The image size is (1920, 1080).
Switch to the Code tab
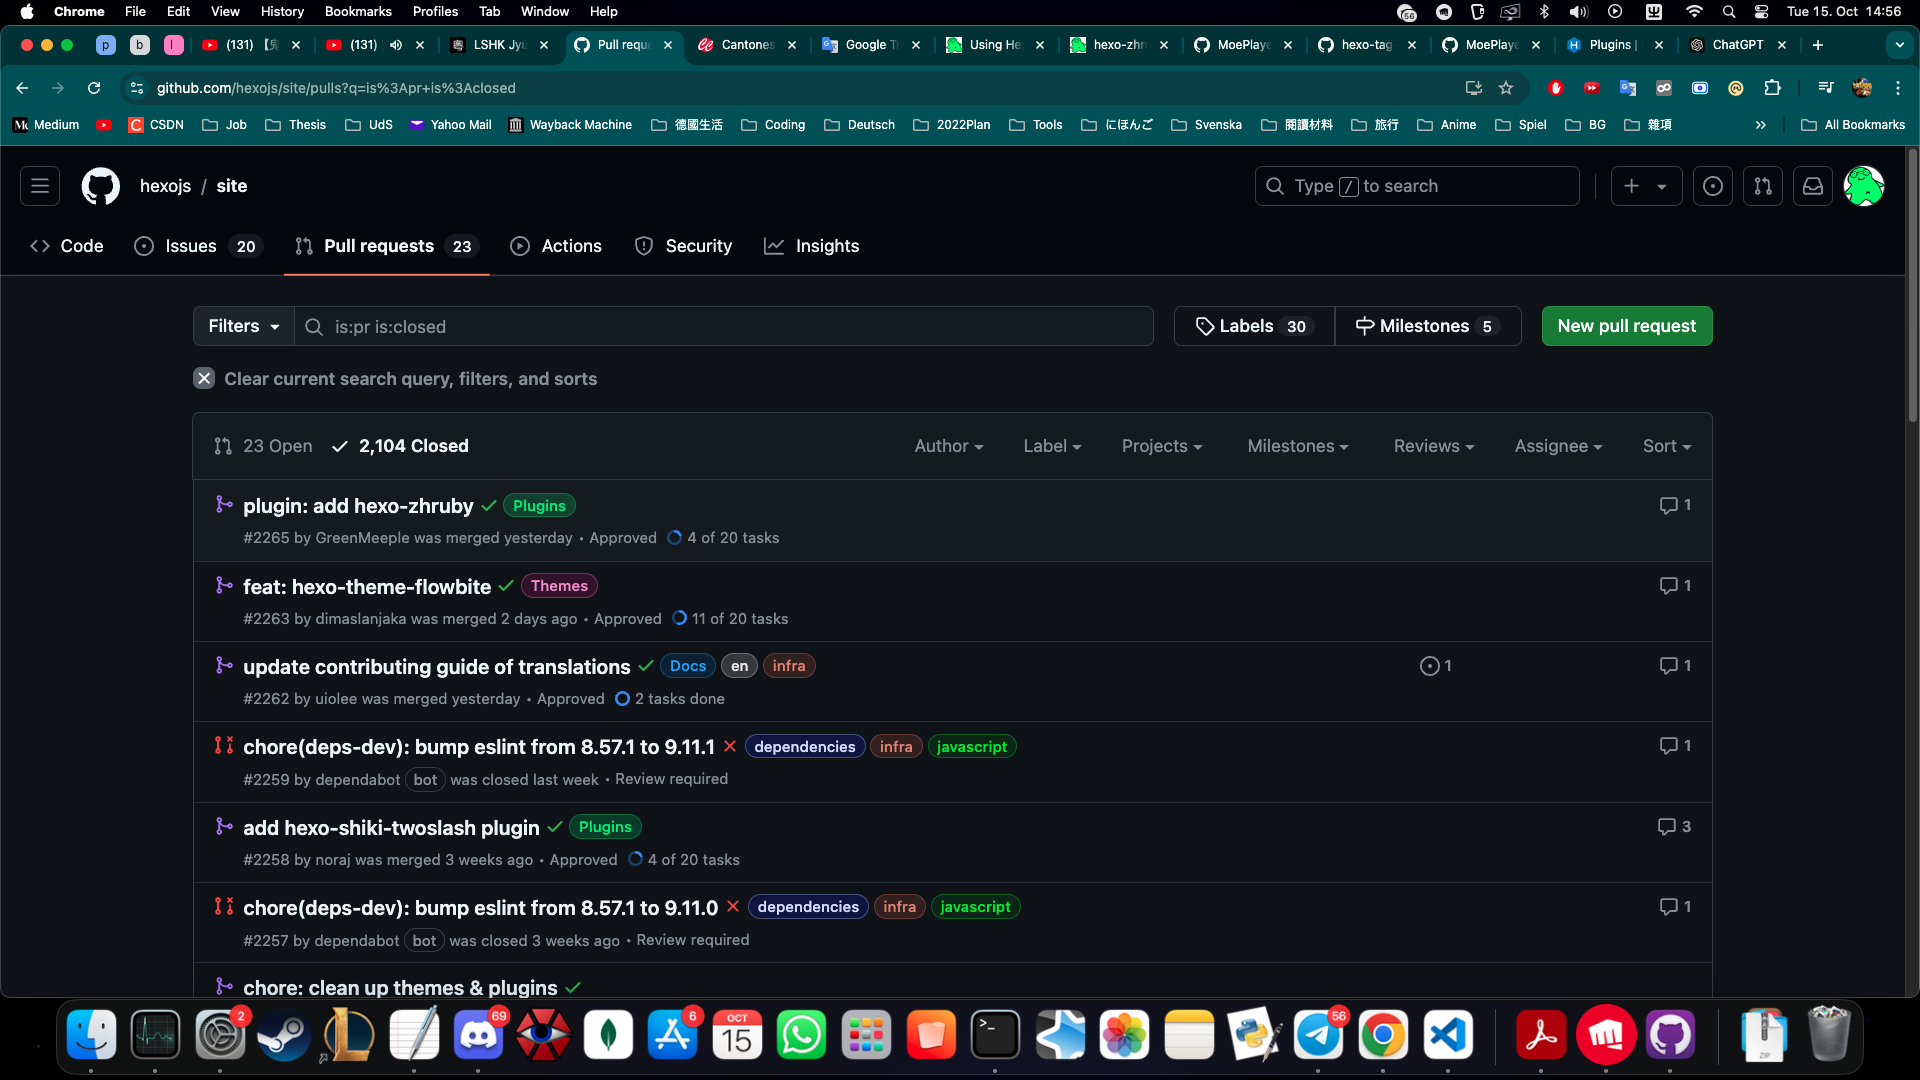(x=67, y=246)
